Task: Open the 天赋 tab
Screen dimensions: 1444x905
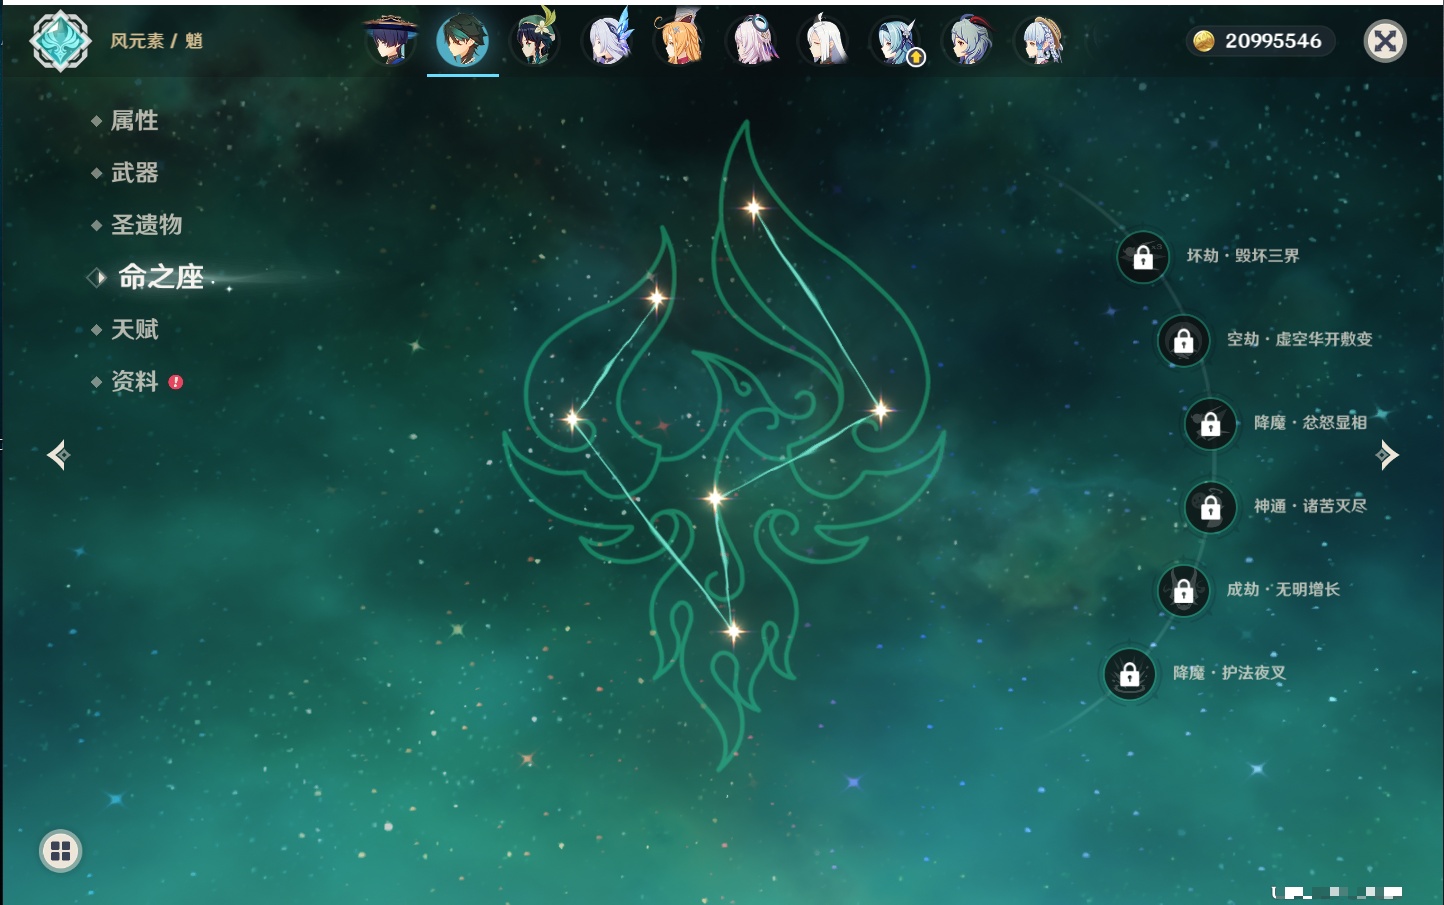Action: [134, 329]
